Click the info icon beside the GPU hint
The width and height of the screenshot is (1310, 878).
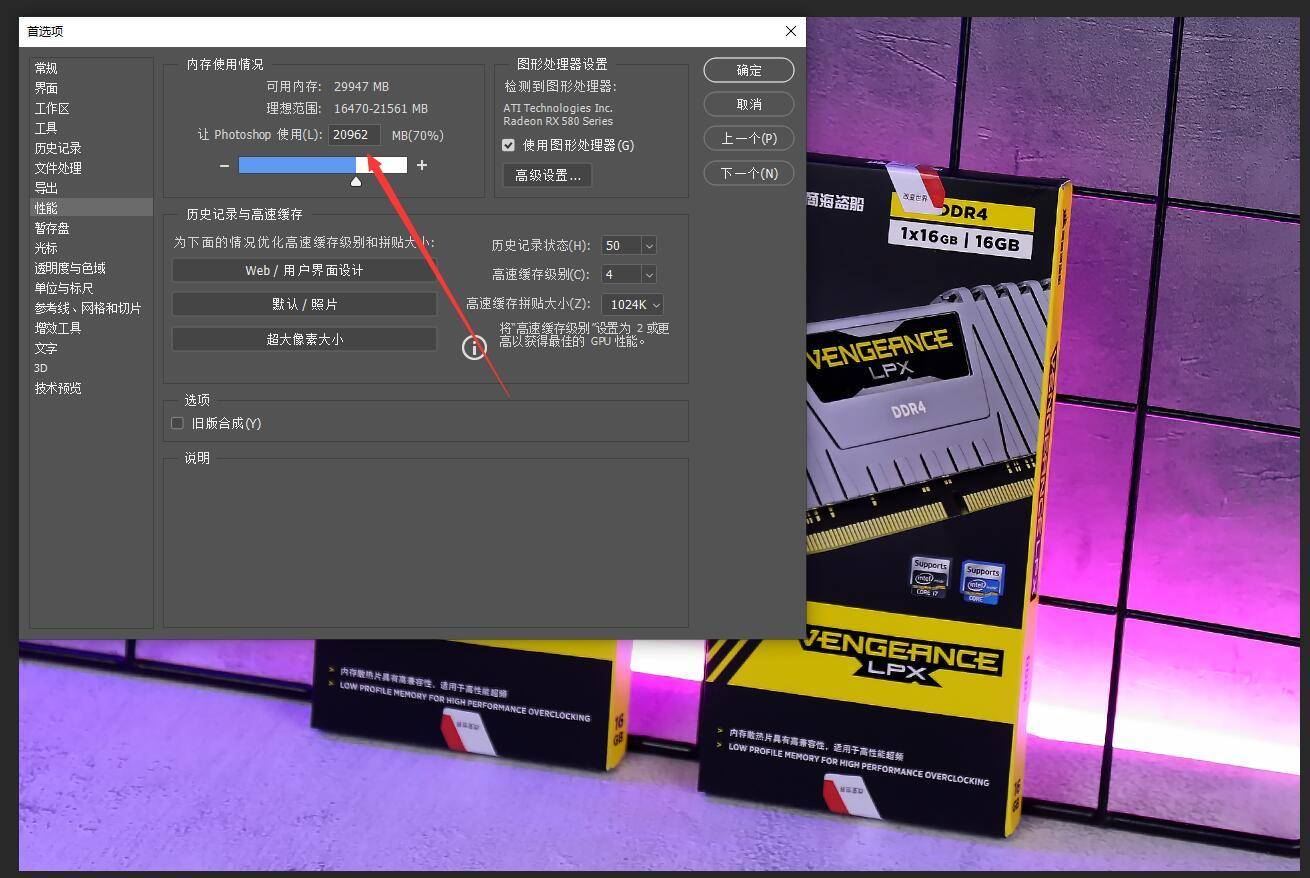click(x=474, y=347)
